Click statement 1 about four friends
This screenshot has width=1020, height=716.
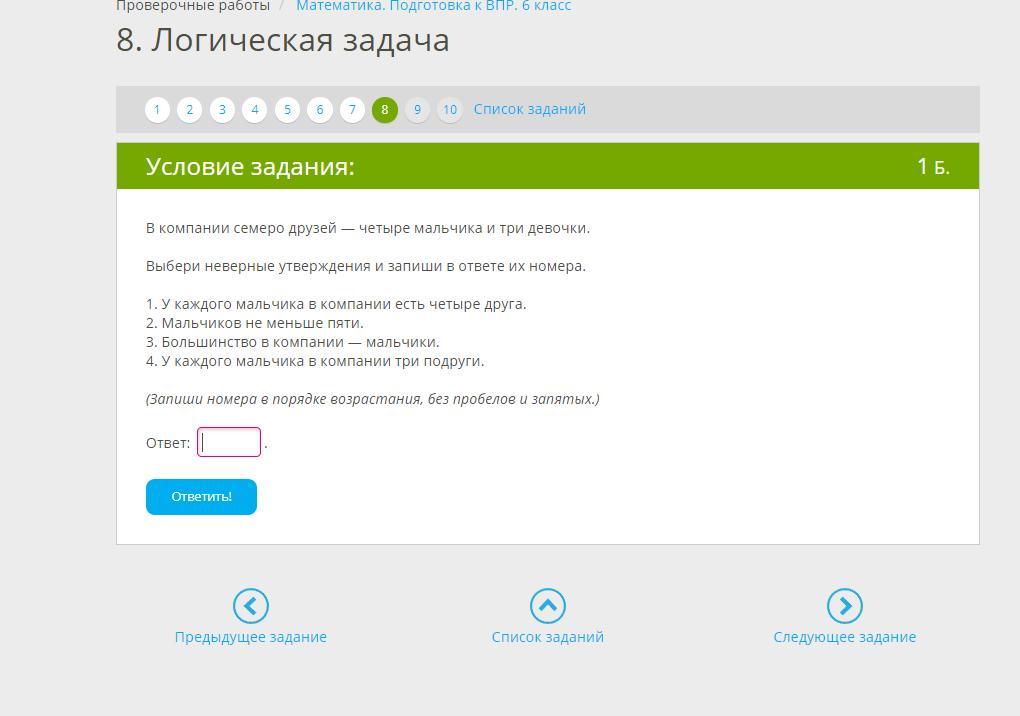click(336, 304)
